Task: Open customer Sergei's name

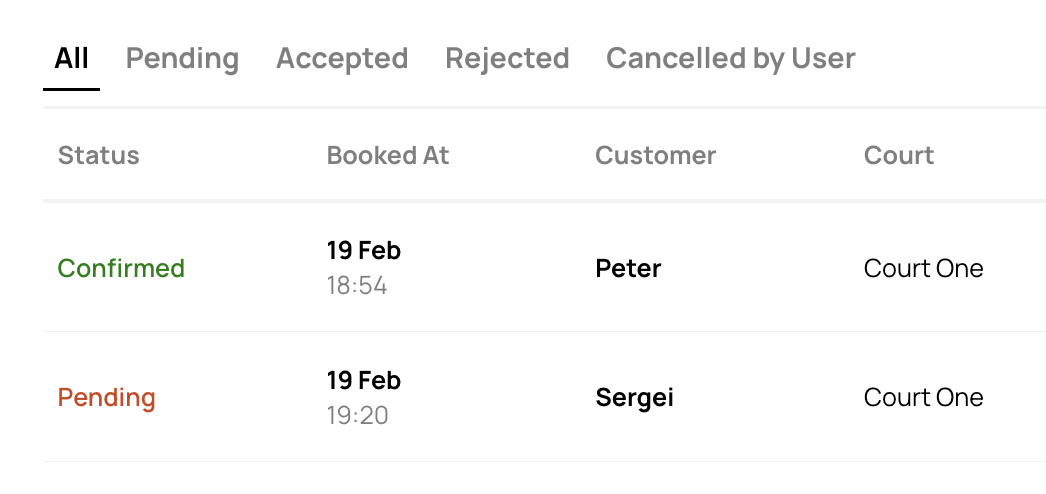Action: [634, 398]
